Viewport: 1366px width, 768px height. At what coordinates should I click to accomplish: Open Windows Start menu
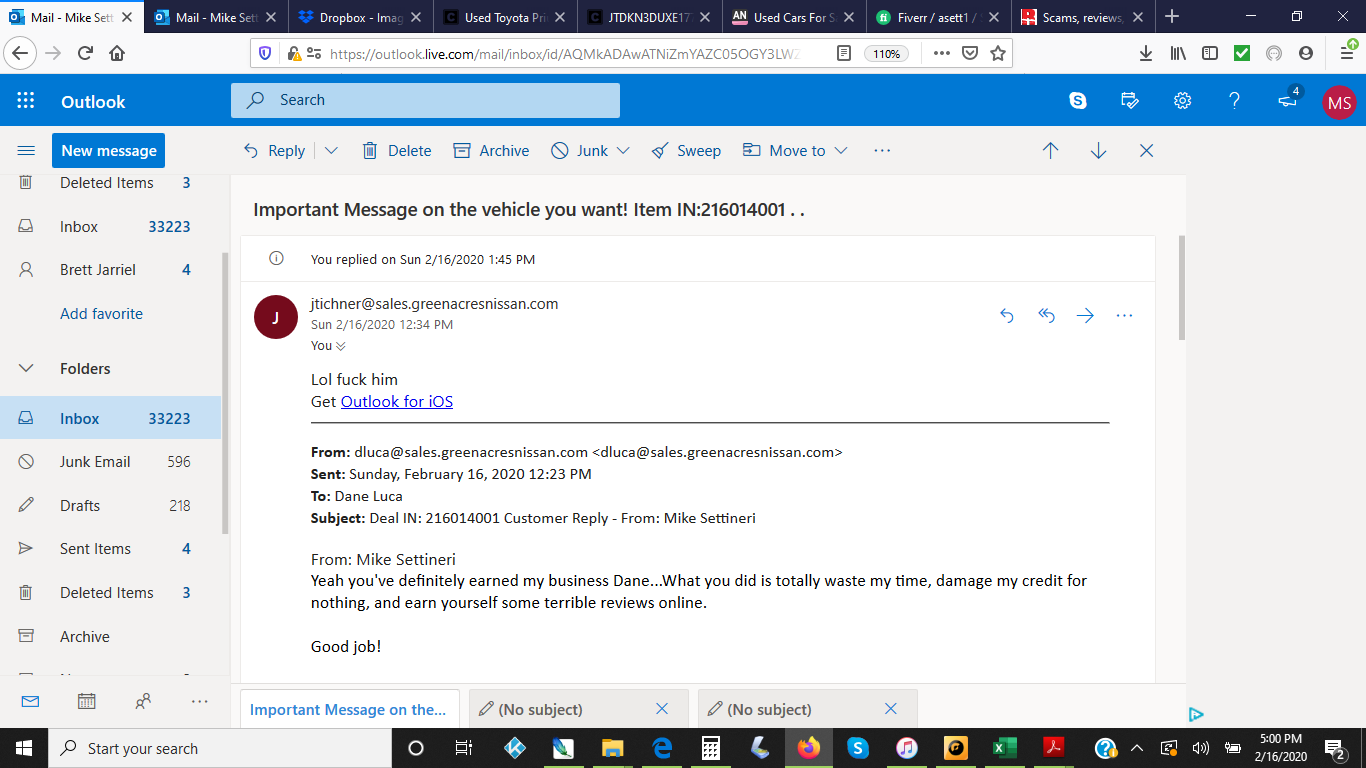[24, 748]
